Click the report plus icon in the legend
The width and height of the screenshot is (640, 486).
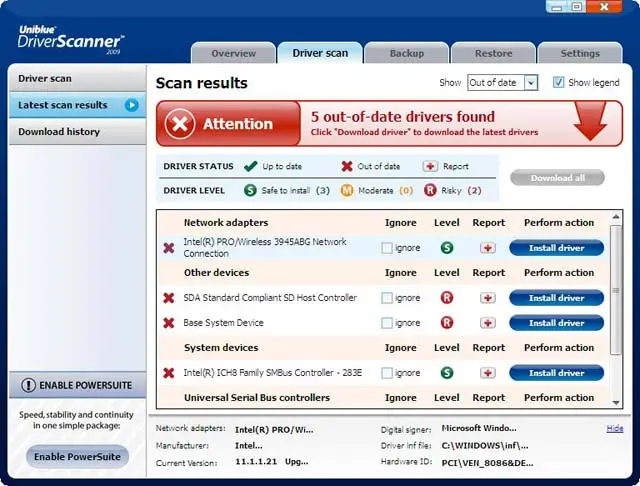click(x=430, y=166)
